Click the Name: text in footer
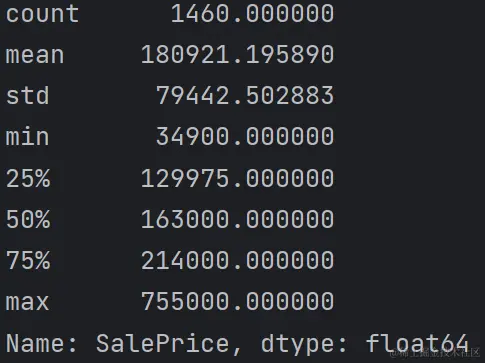Screen dimensions: 485x363 click(x=41, y=343)
